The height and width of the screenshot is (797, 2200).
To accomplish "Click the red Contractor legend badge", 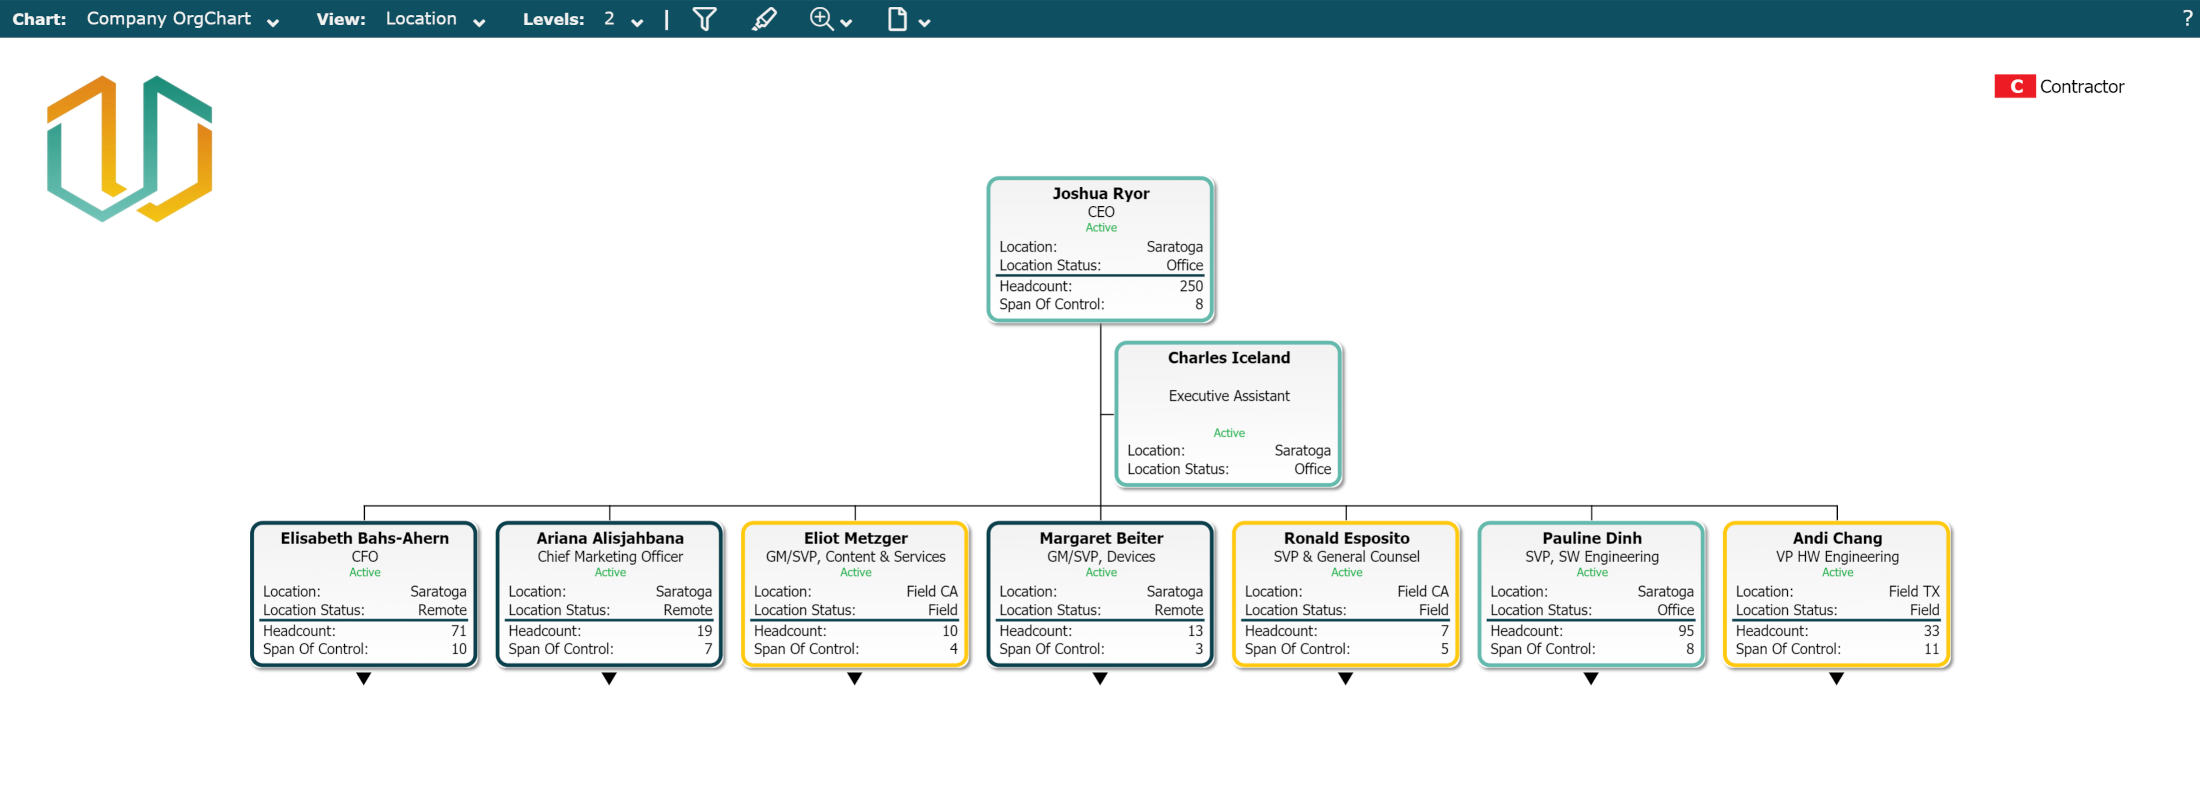I will [x=2014, y=87].
